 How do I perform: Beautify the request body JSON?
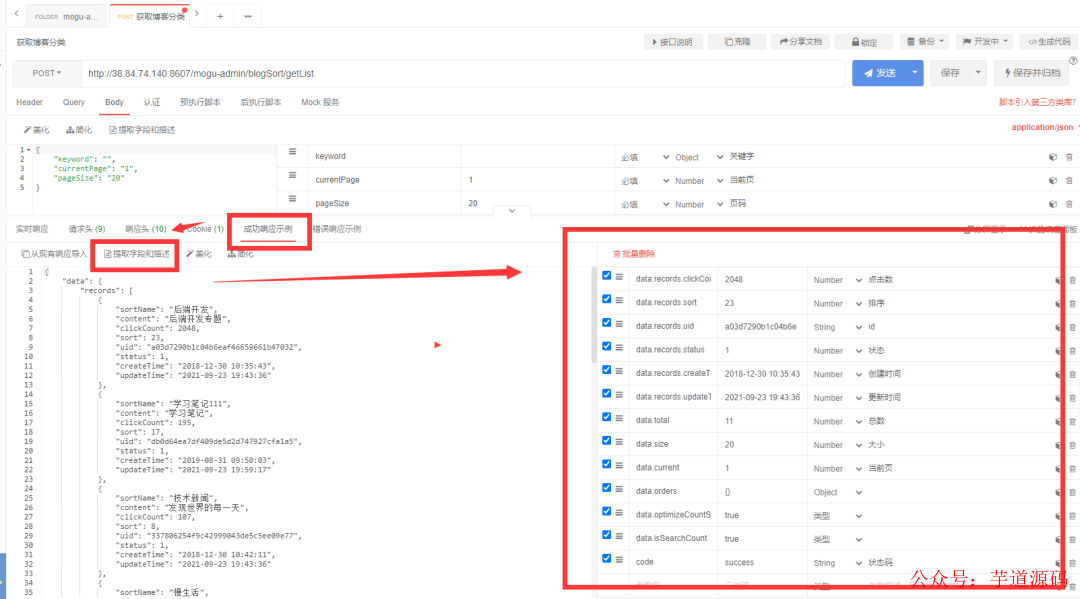click(x=37, y=129)
